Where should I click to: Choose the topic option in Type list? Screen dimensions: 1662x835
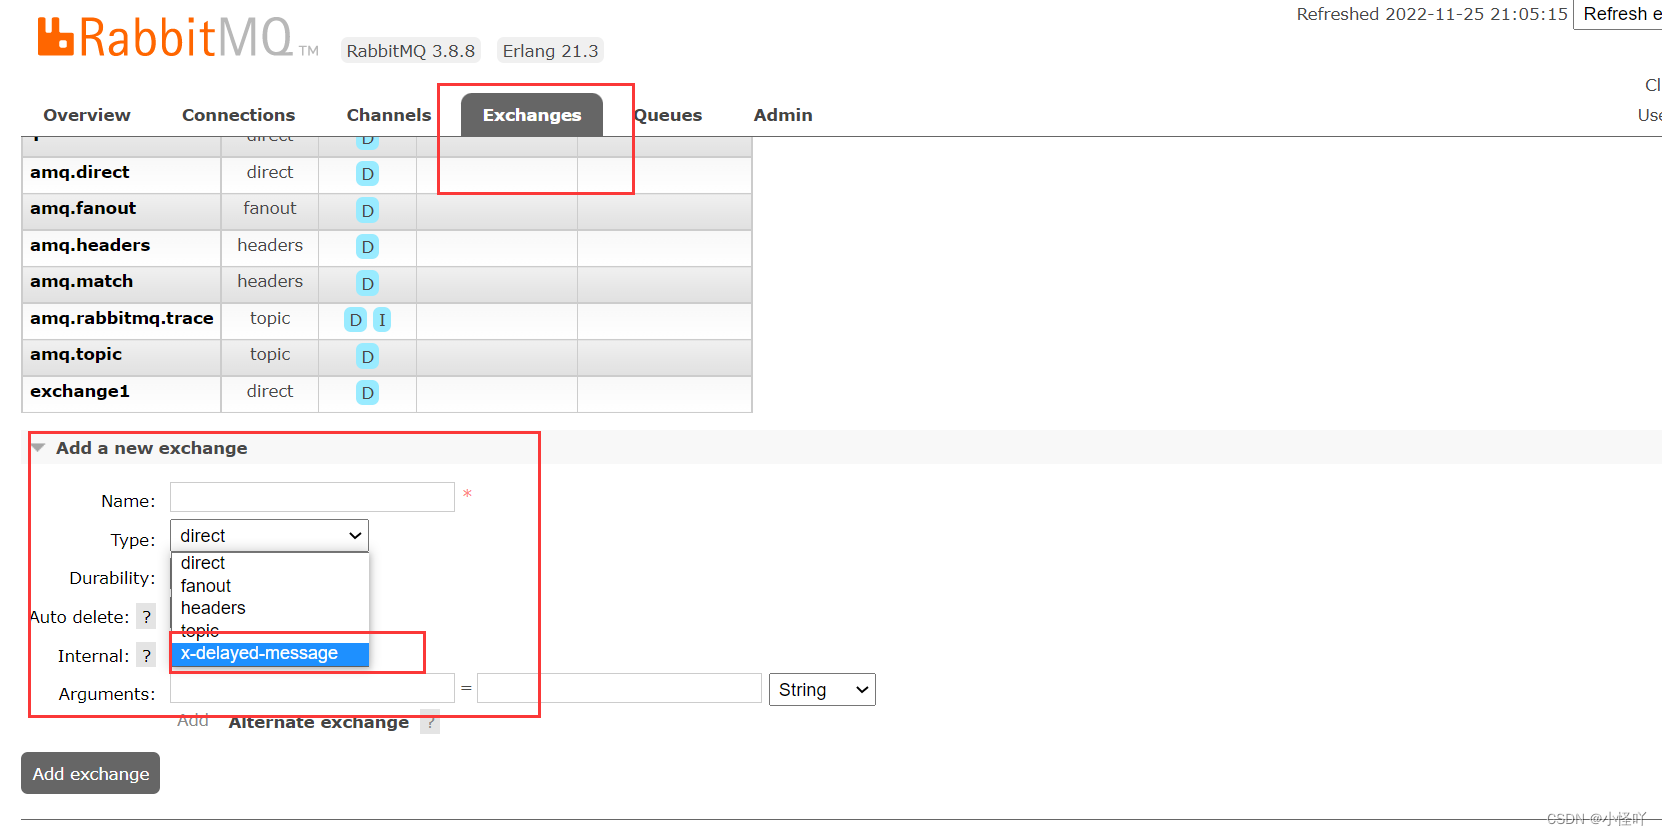(270, 631)
